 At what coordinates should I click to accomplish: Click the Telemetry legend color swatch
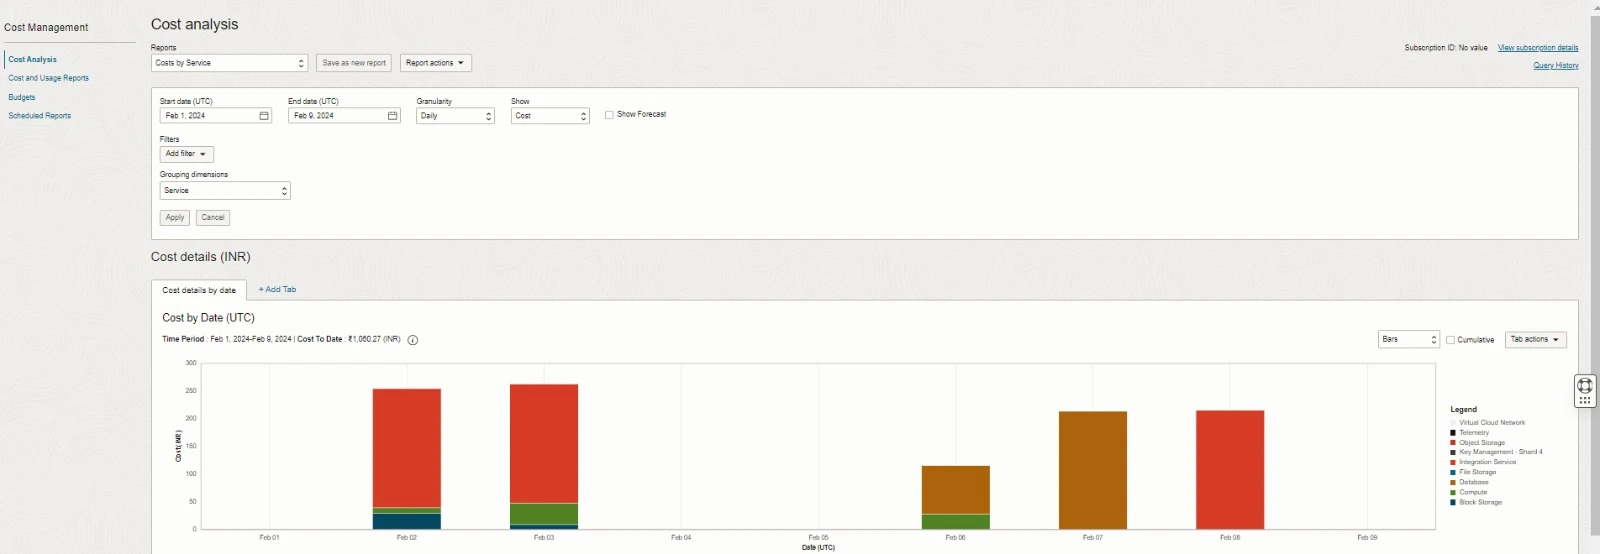1453,433
